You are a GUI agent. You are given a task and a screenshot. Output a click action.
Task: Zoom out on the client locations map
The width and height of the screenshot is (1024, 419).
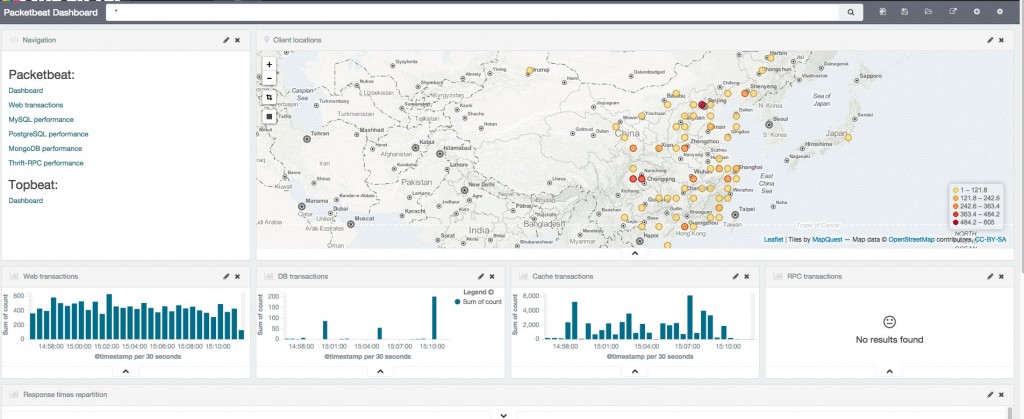coord(269,78)
